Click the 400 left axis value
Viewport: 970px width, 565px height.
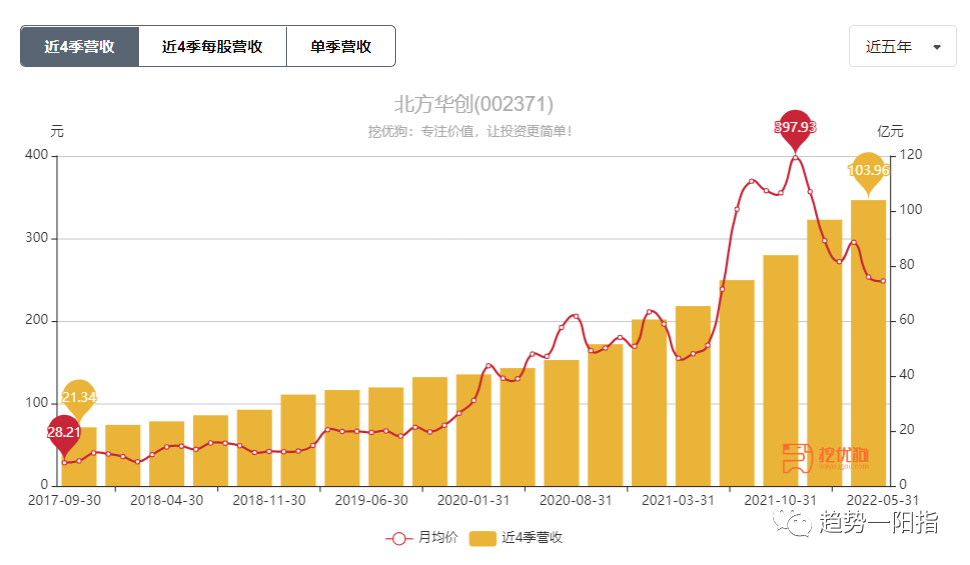(x=36, y=155)
